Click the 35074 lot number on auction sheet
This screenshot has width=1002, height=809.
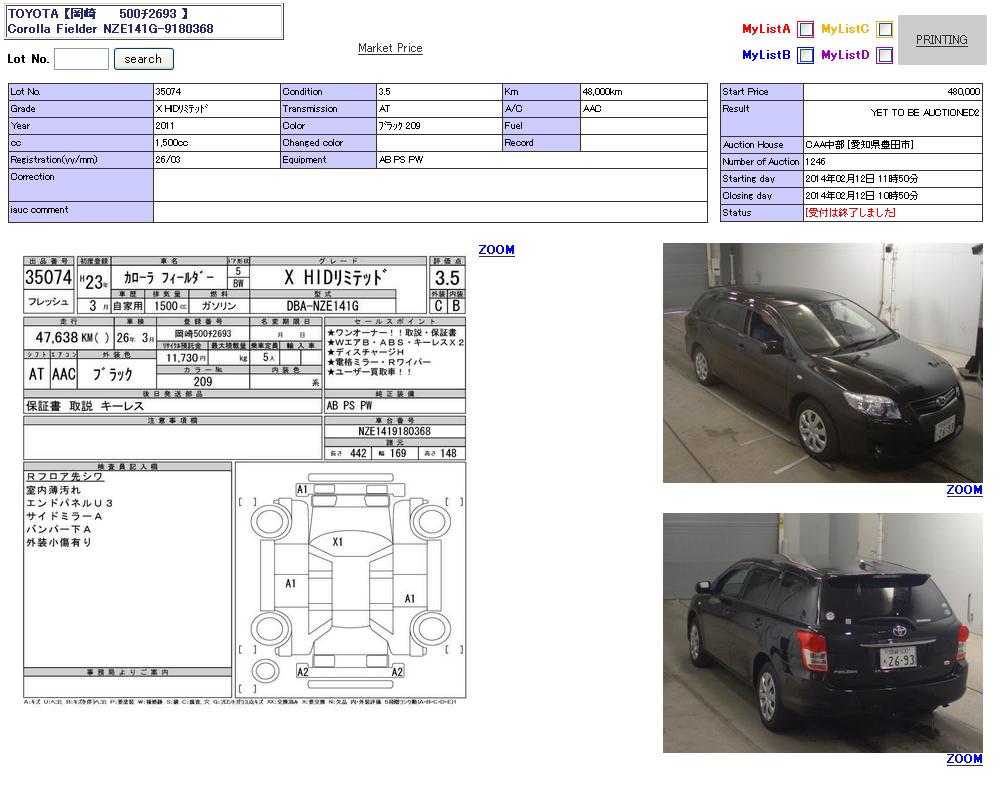click(x=48, y=277)
